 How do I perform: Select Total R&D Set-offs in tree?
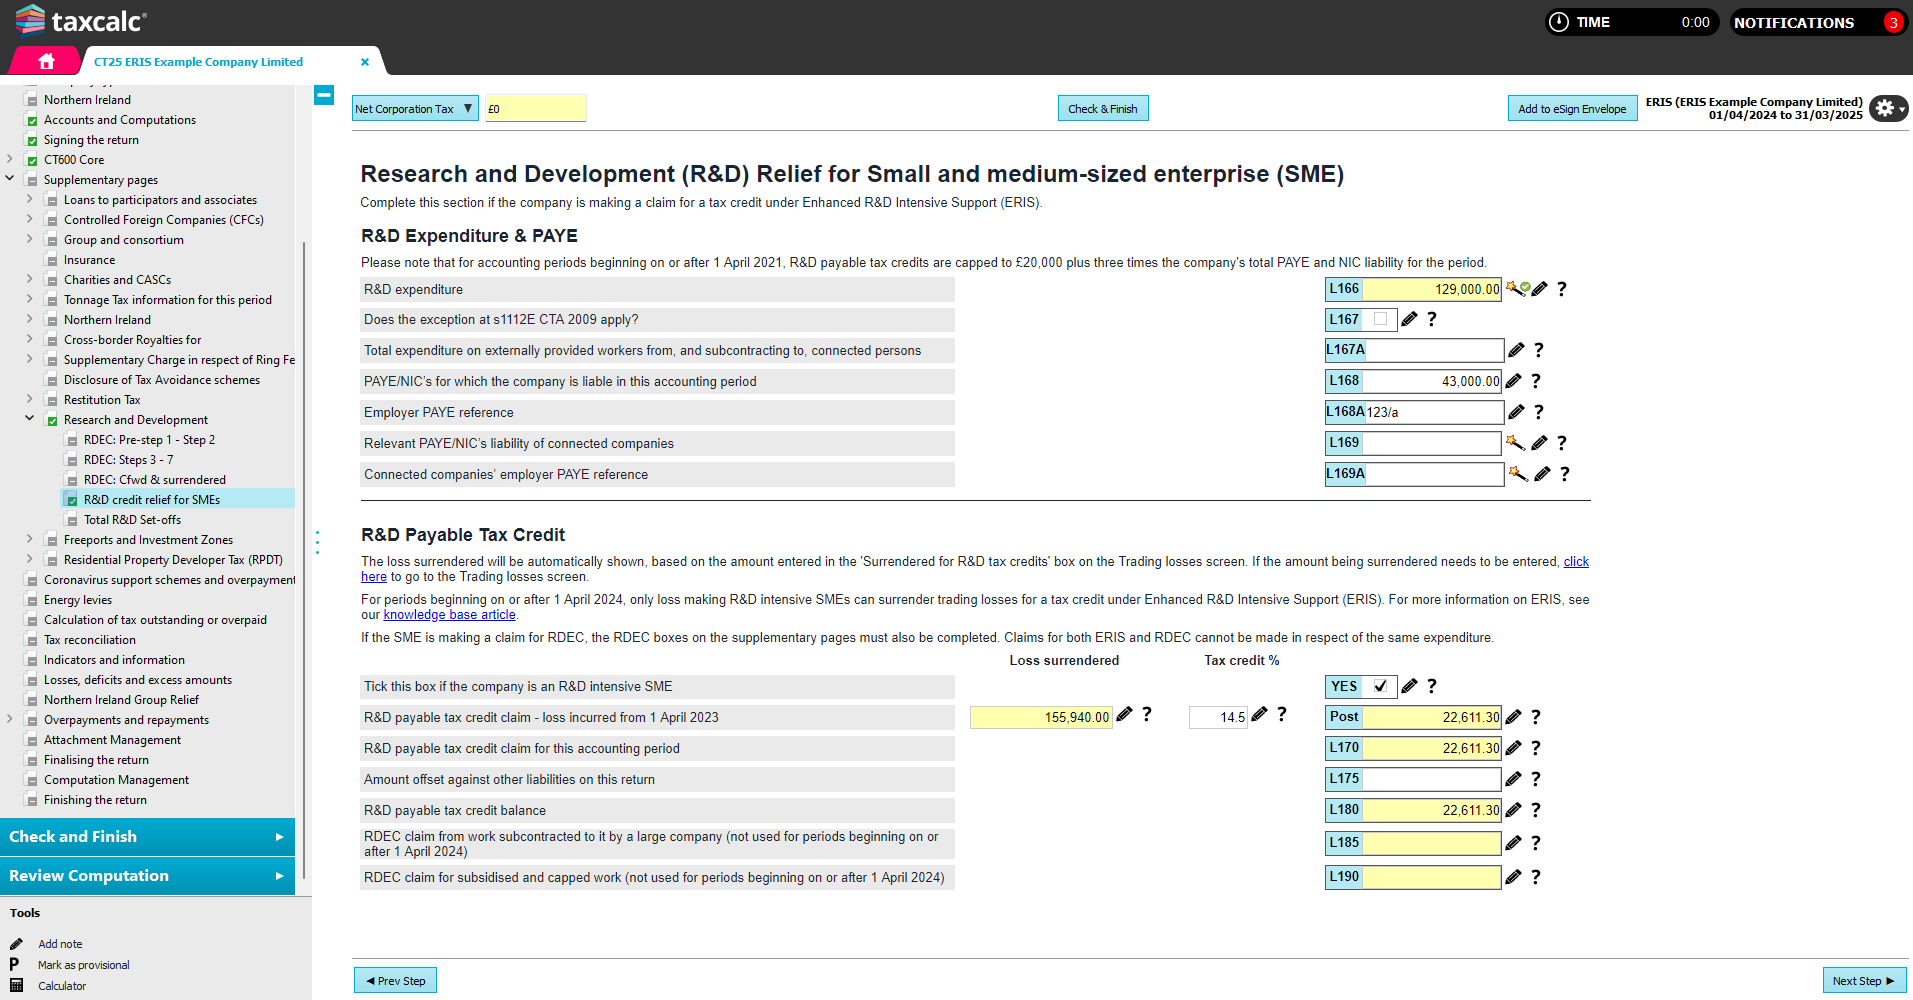132,520
